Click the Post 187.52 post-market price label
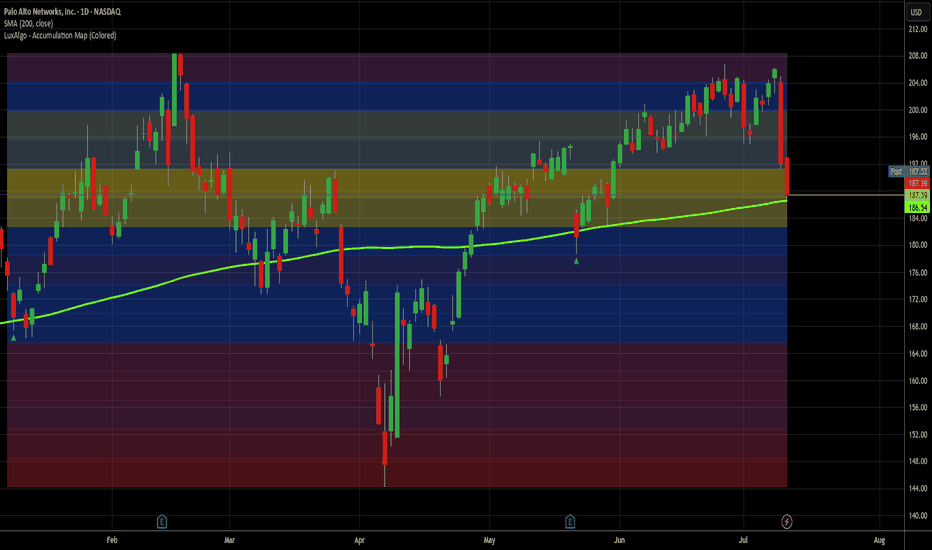The image size is (932, 550). 908,171
